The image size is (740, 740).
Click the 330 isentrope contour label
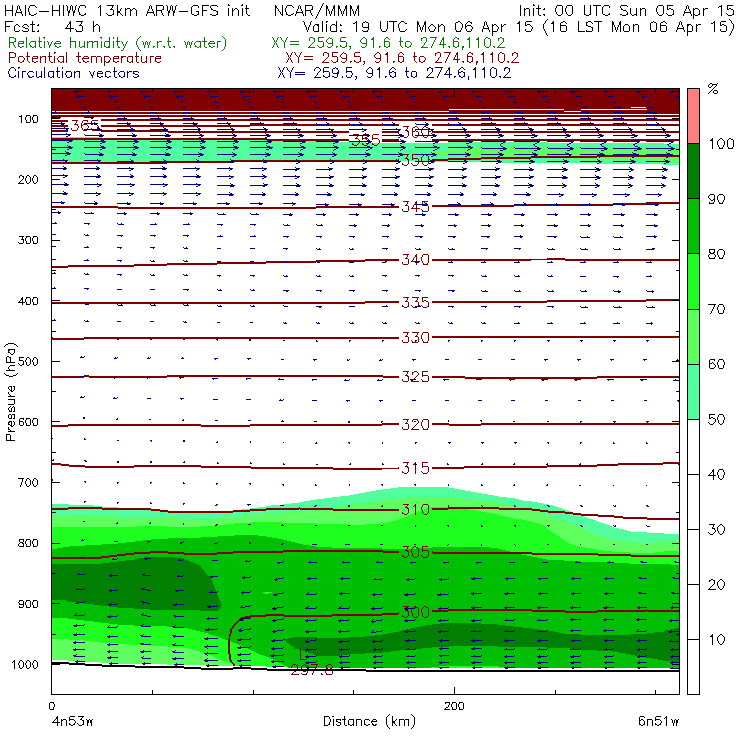click(x=415, y=338)
